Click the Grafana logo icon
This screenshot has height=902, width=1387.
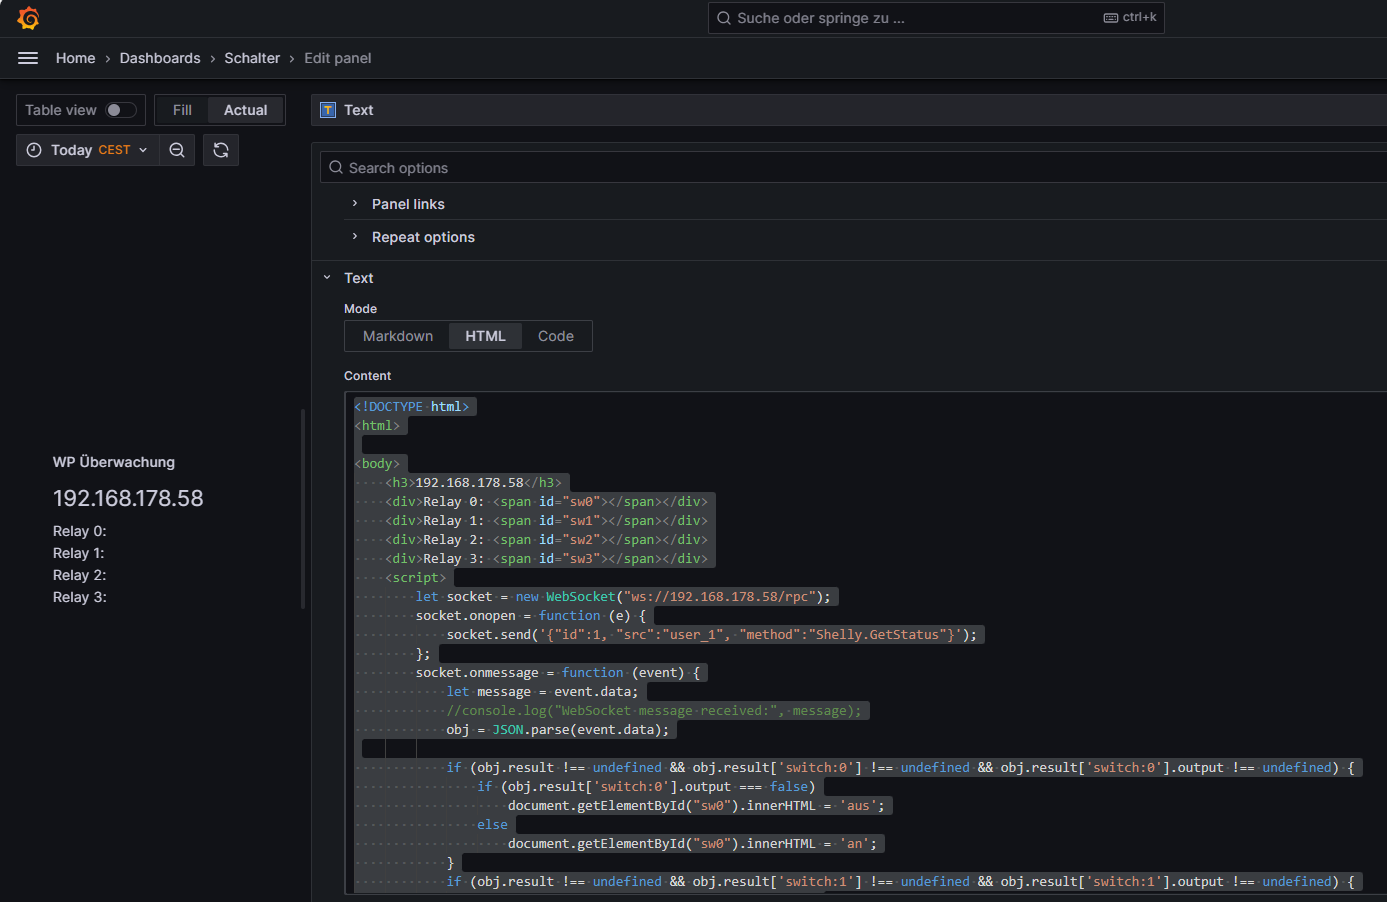[x=28, y=18]
